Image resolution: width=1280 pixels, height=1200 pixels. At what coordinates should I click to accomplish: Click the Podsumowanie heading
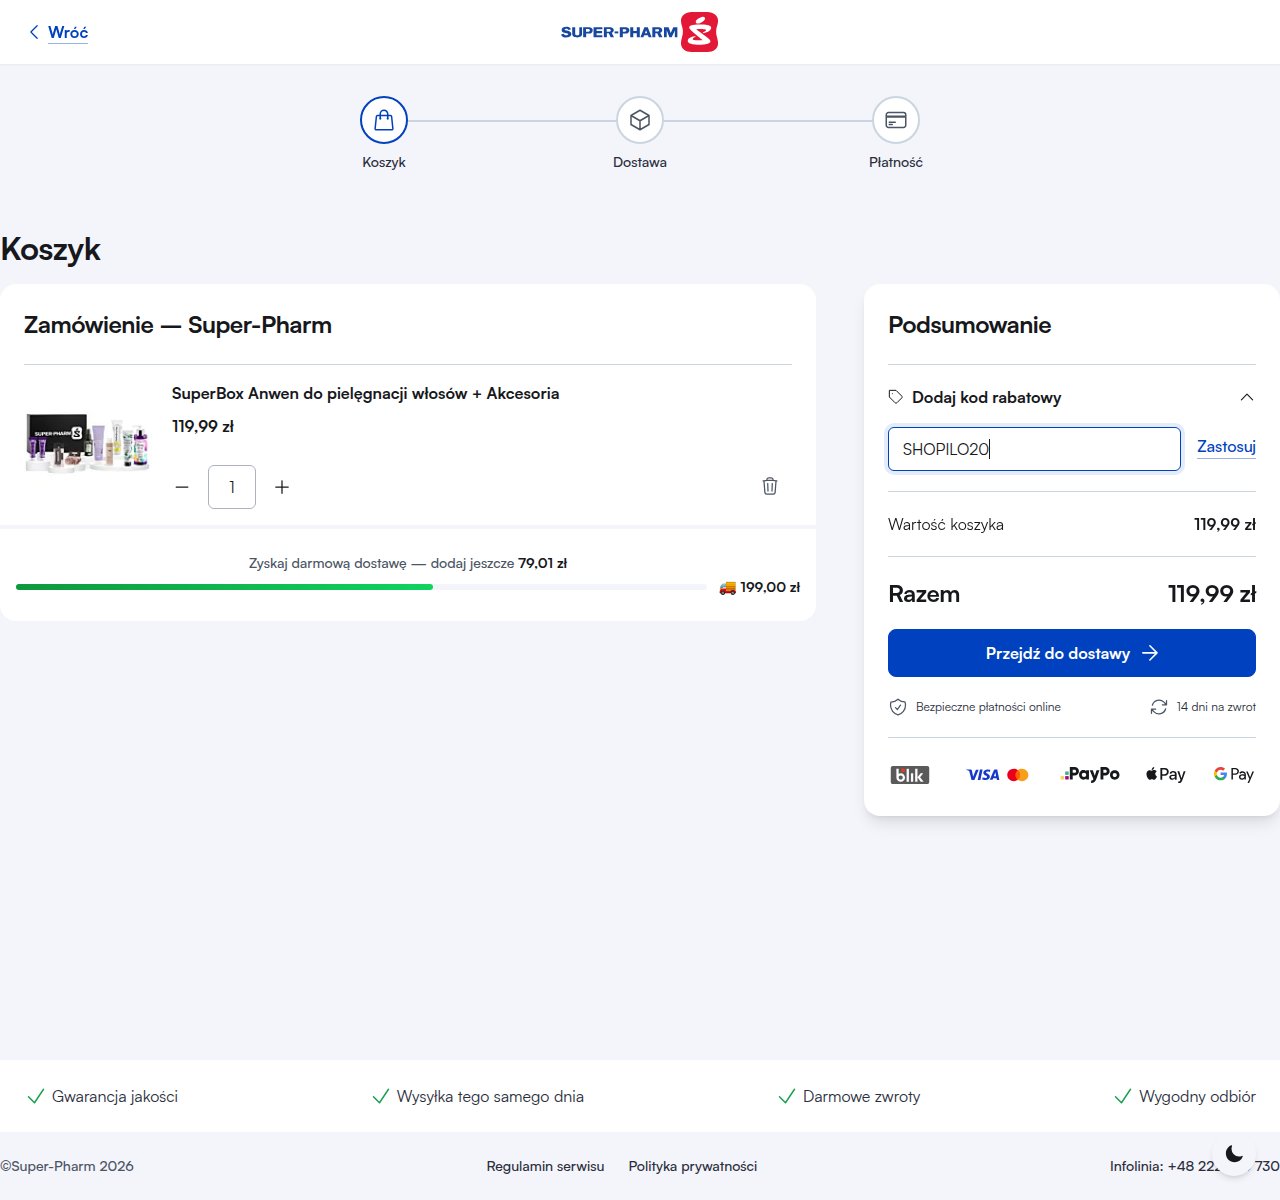tap(970, 325)
